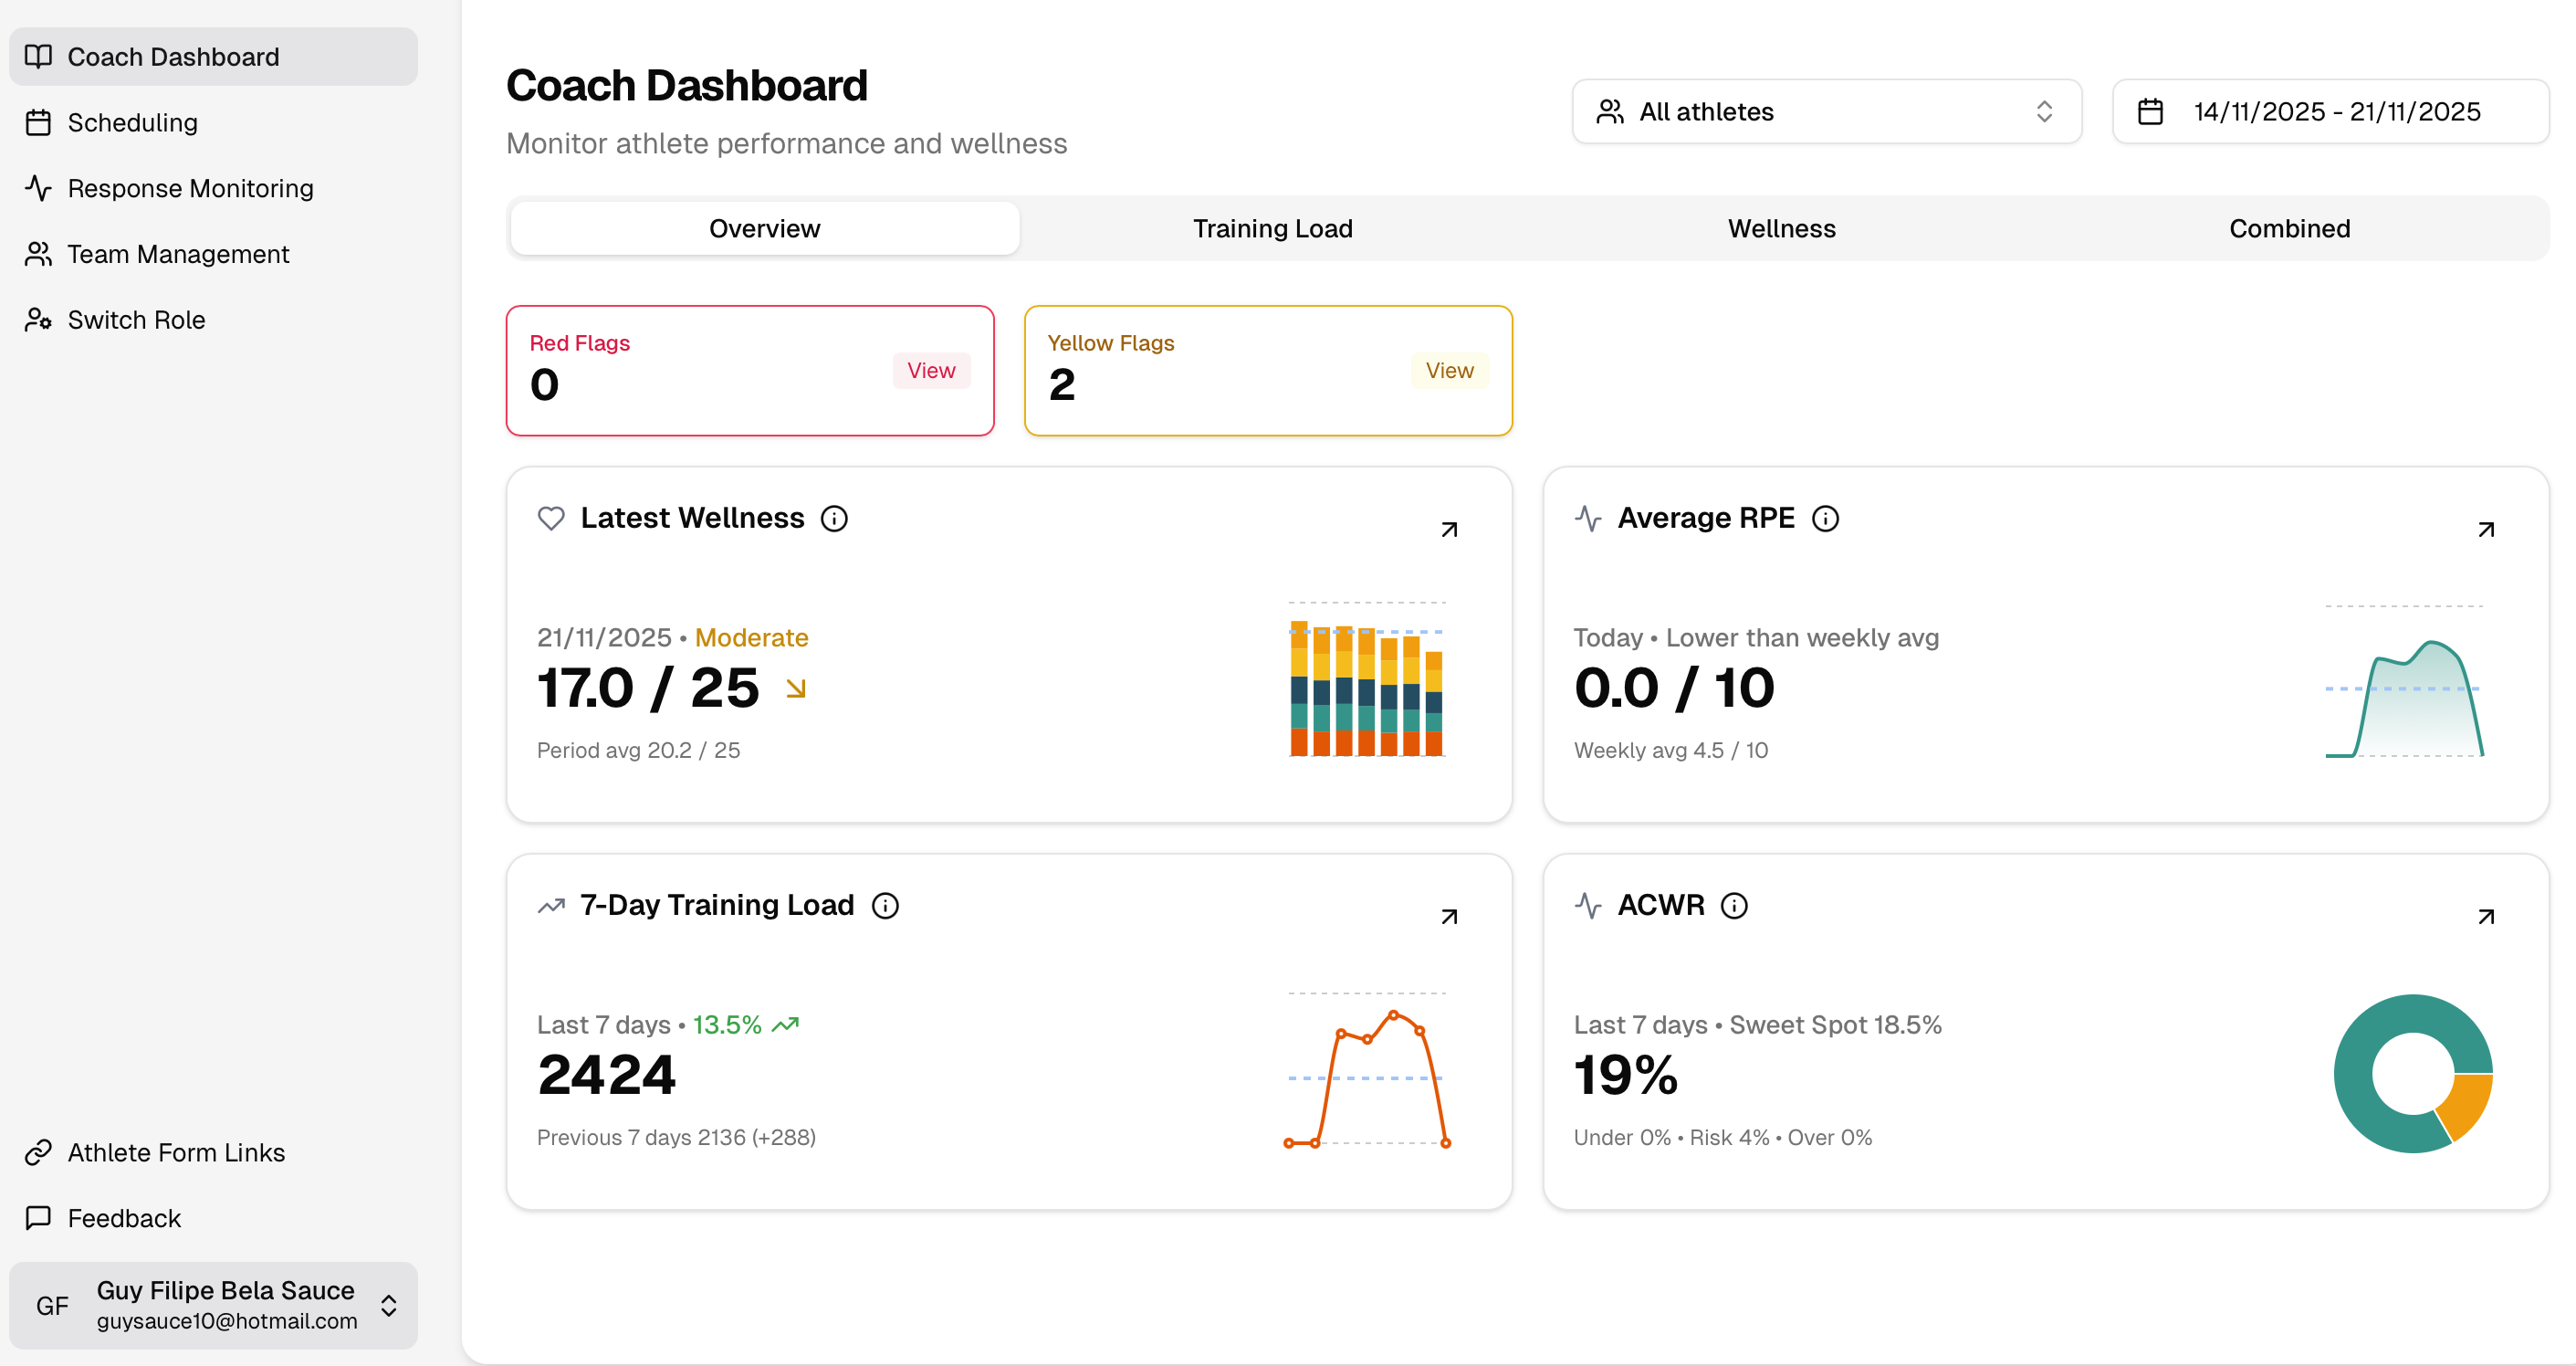2576x1366 pixels.
Task: Open ACWR card expand arrow icon
Action: click(x=2486, y=916)
